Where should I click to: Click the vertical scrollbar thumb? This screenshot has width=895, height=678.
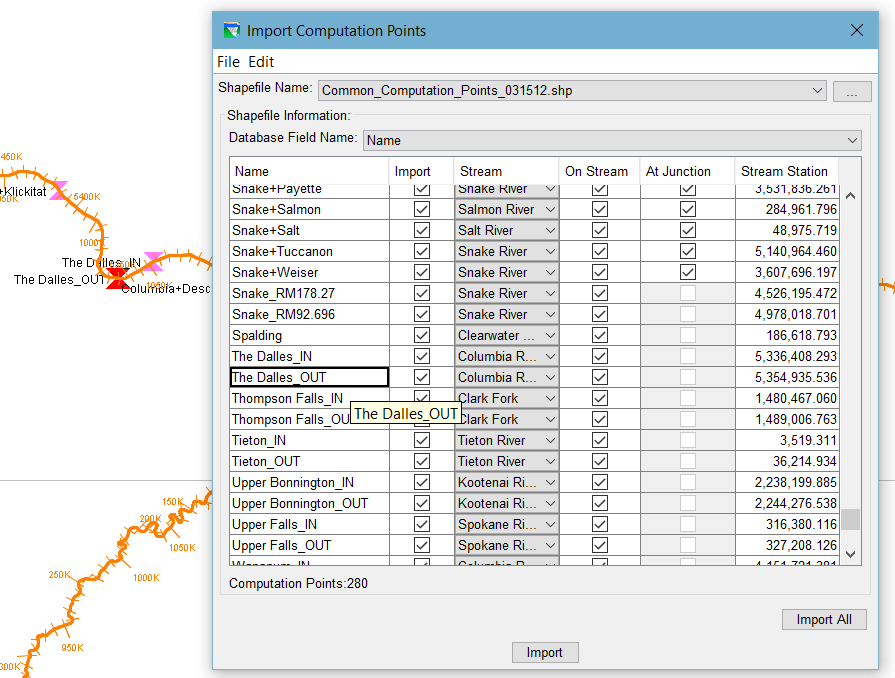click(850, 519)
